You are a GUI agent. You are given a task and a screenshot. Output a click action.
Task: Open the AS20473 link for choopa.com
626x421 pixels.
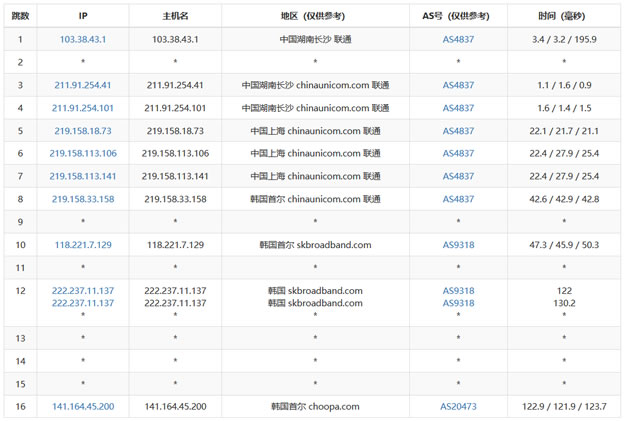click(x=458, y=407)
